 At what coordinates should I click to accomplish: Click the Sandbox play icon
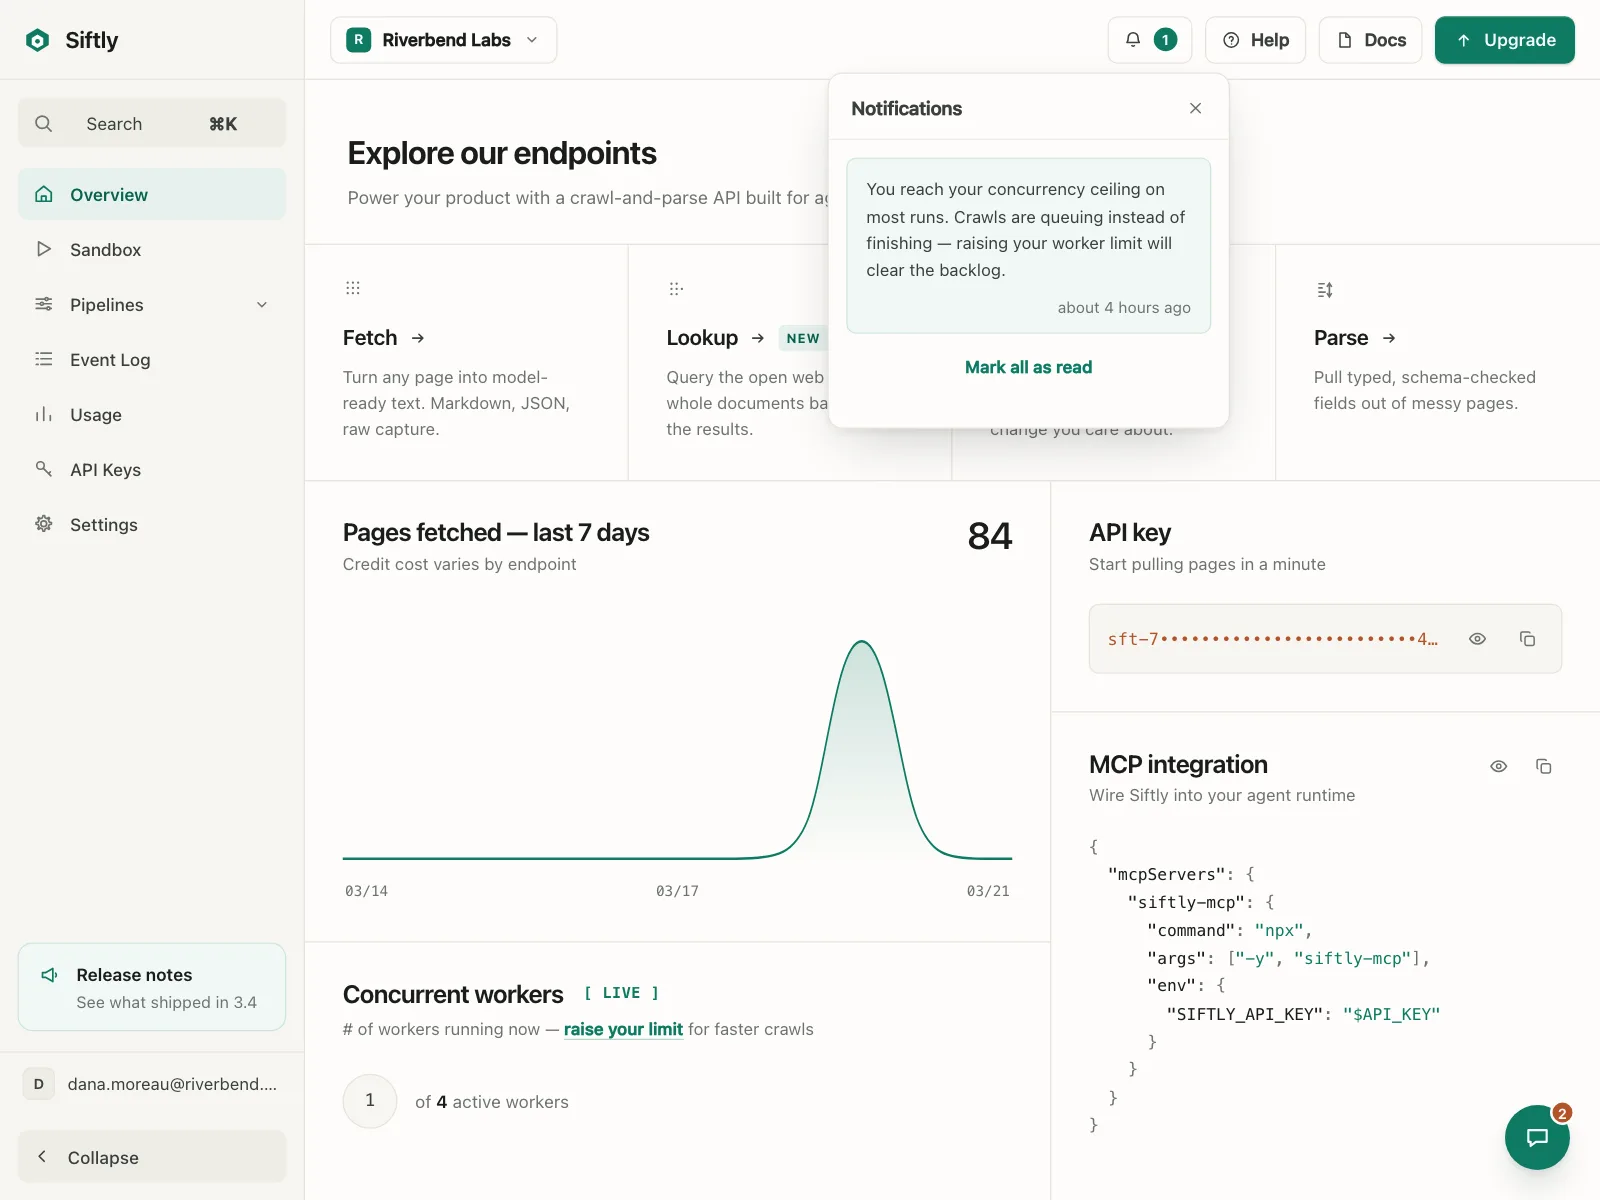click(x=44, y=249)
